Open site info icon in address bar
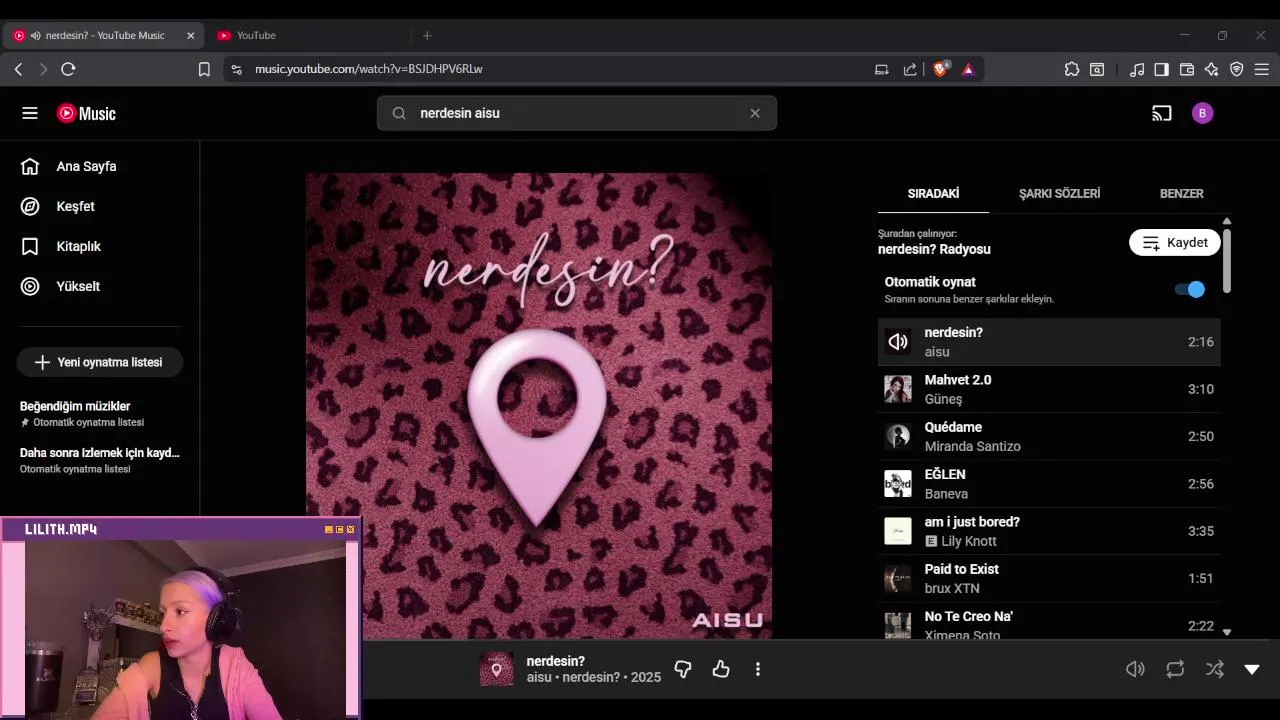This screenshot has height=720, width=1280. point(237,69)
